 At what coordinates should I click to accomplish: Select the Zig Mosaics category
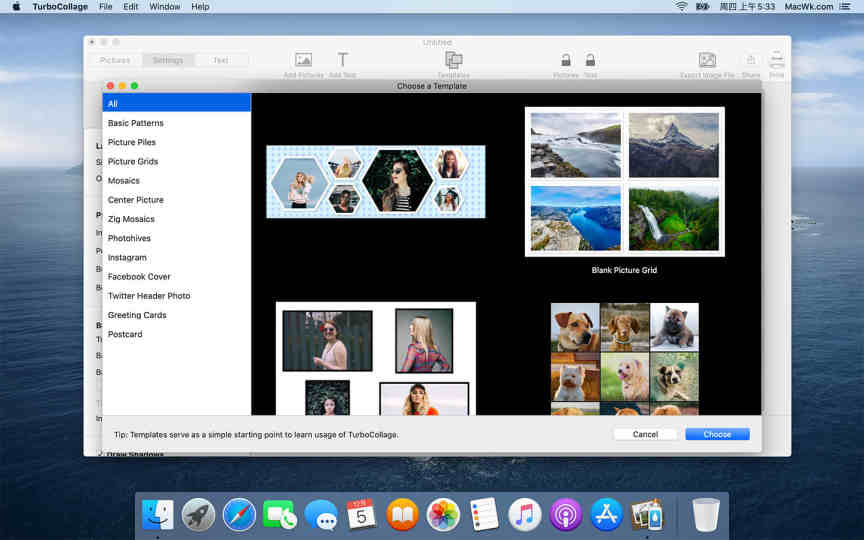click(176, 219)
